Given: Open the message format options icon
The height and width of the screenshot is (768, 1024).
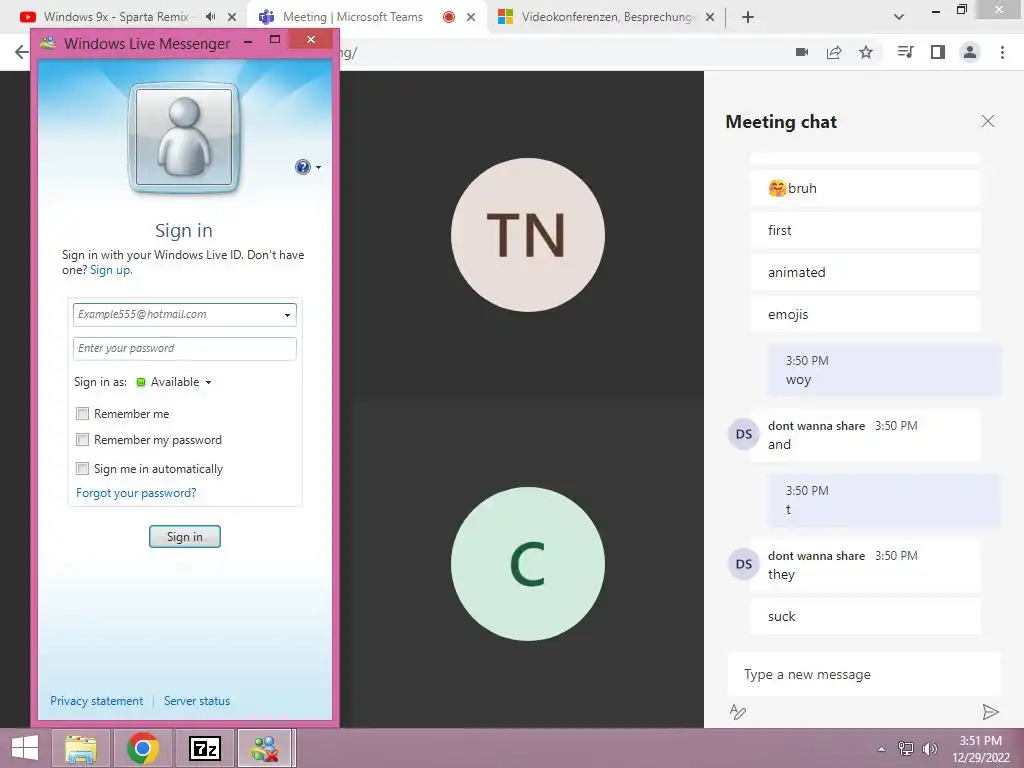Looking at the screenshot, I should (737, 712).
